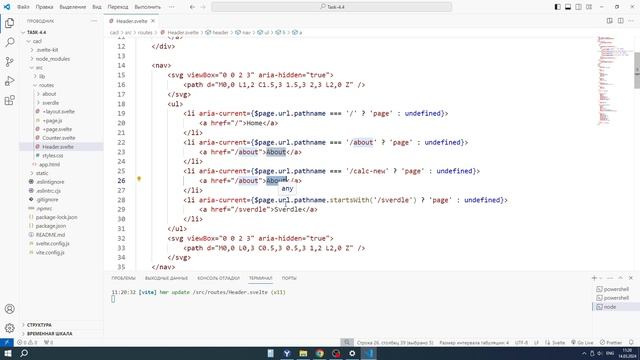Maximize the terminal panel with chevron up
This screenshot has width=640, height=360.
(620, 278)
